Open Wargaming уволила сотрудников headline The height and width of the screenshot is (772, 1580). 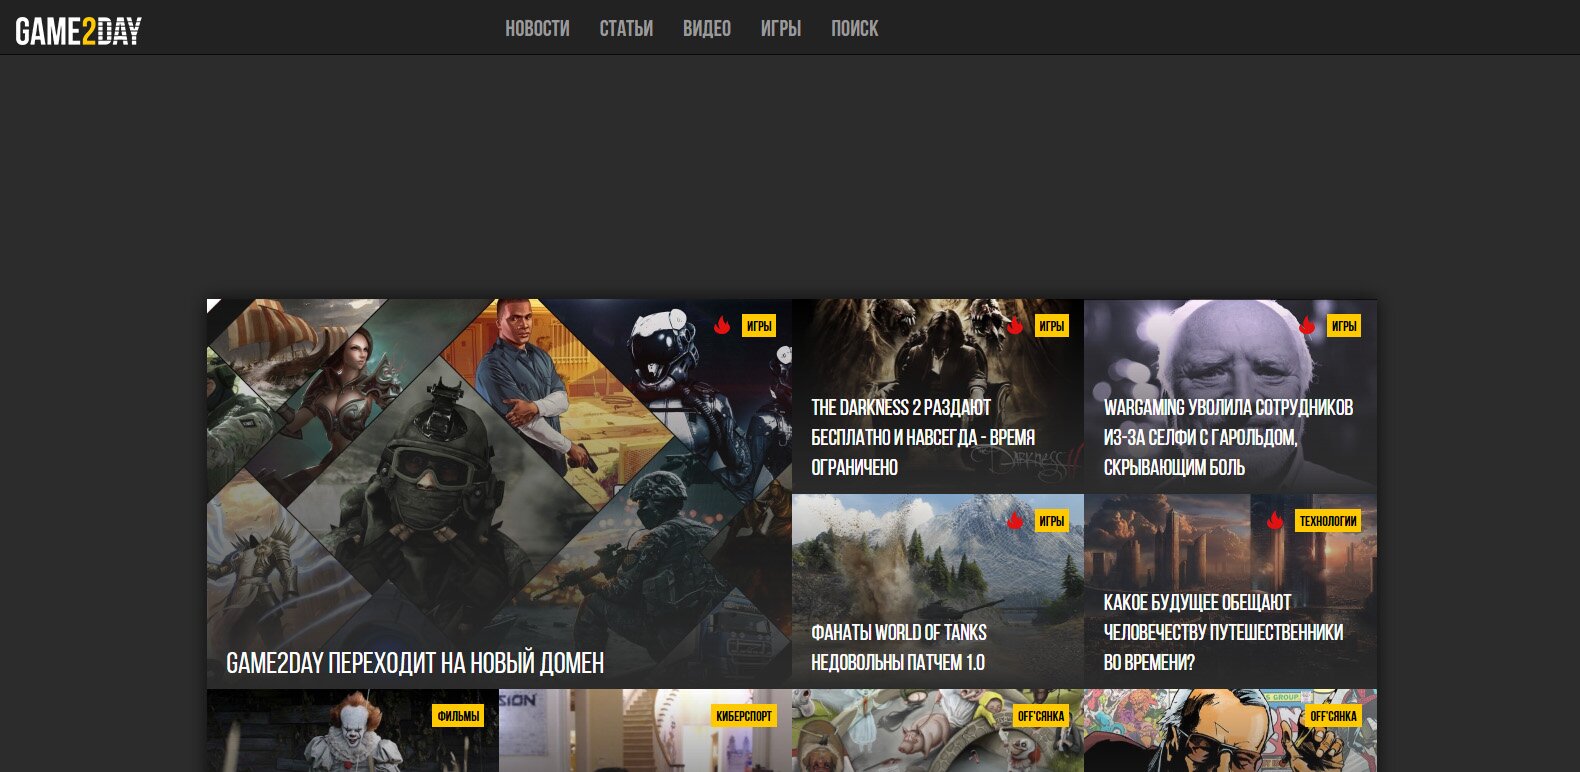(x=1228, y=437)
